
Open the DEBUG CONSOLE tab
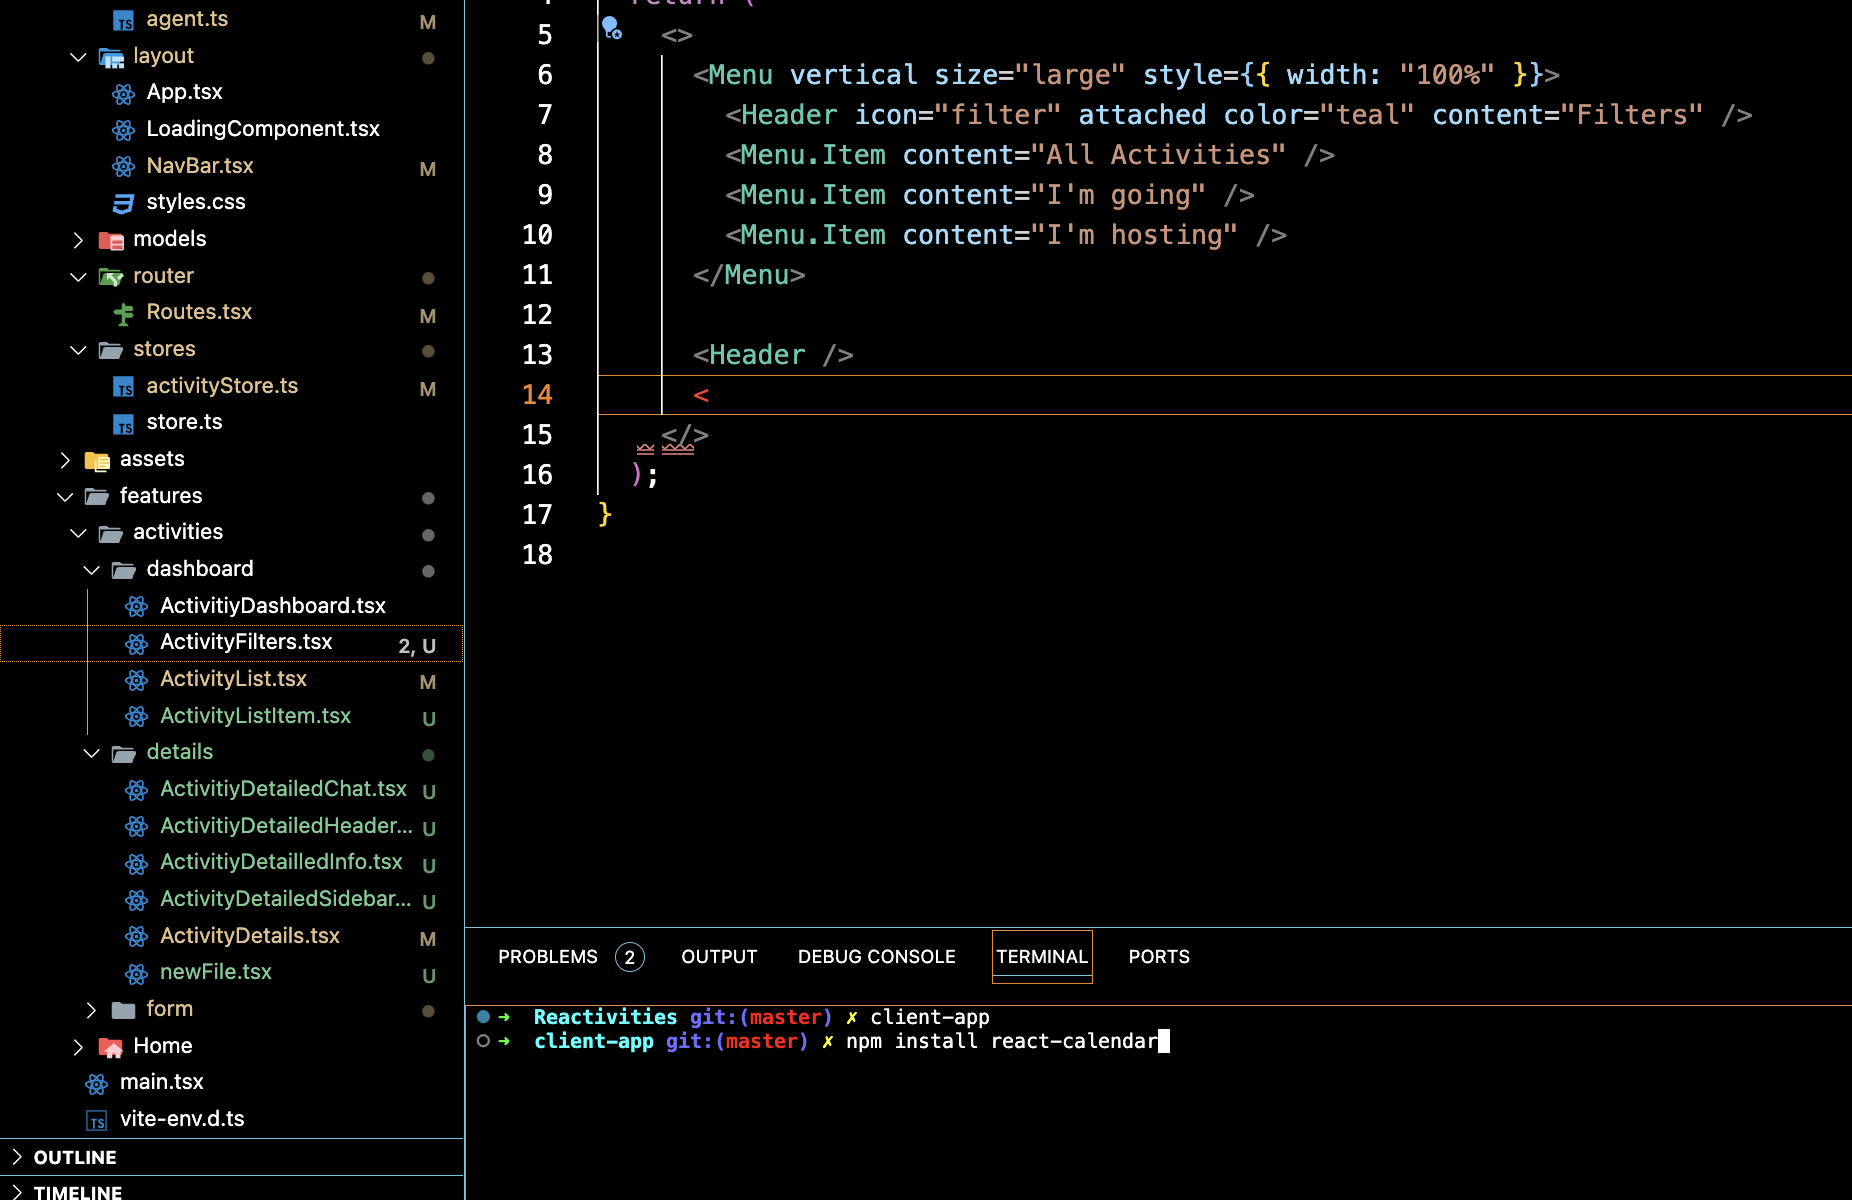click(x=877, y=957)
